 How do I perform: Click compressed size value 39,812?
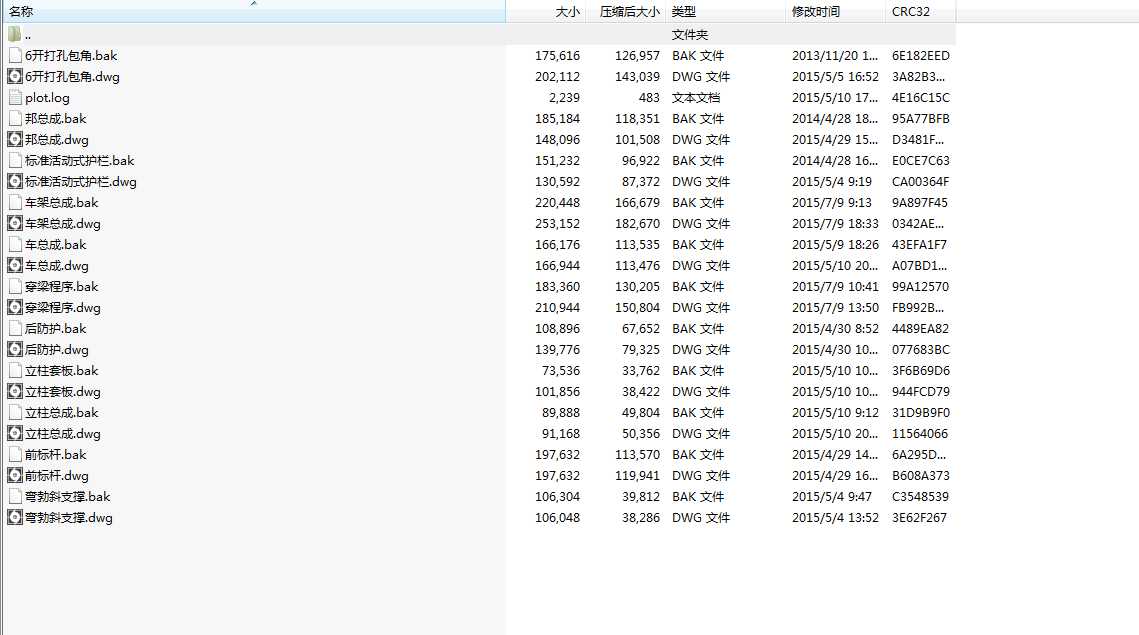[641, 498]
